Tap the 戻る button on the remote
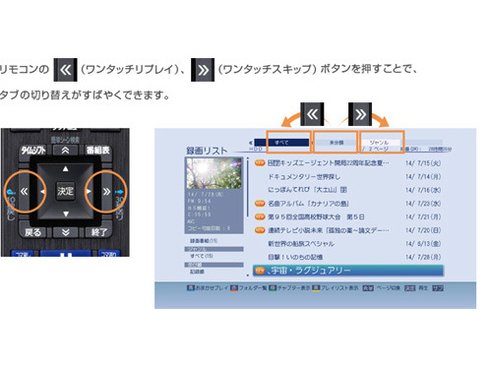Screen dimensions: 490x368 pyautogui.click(x=33, y=232)
